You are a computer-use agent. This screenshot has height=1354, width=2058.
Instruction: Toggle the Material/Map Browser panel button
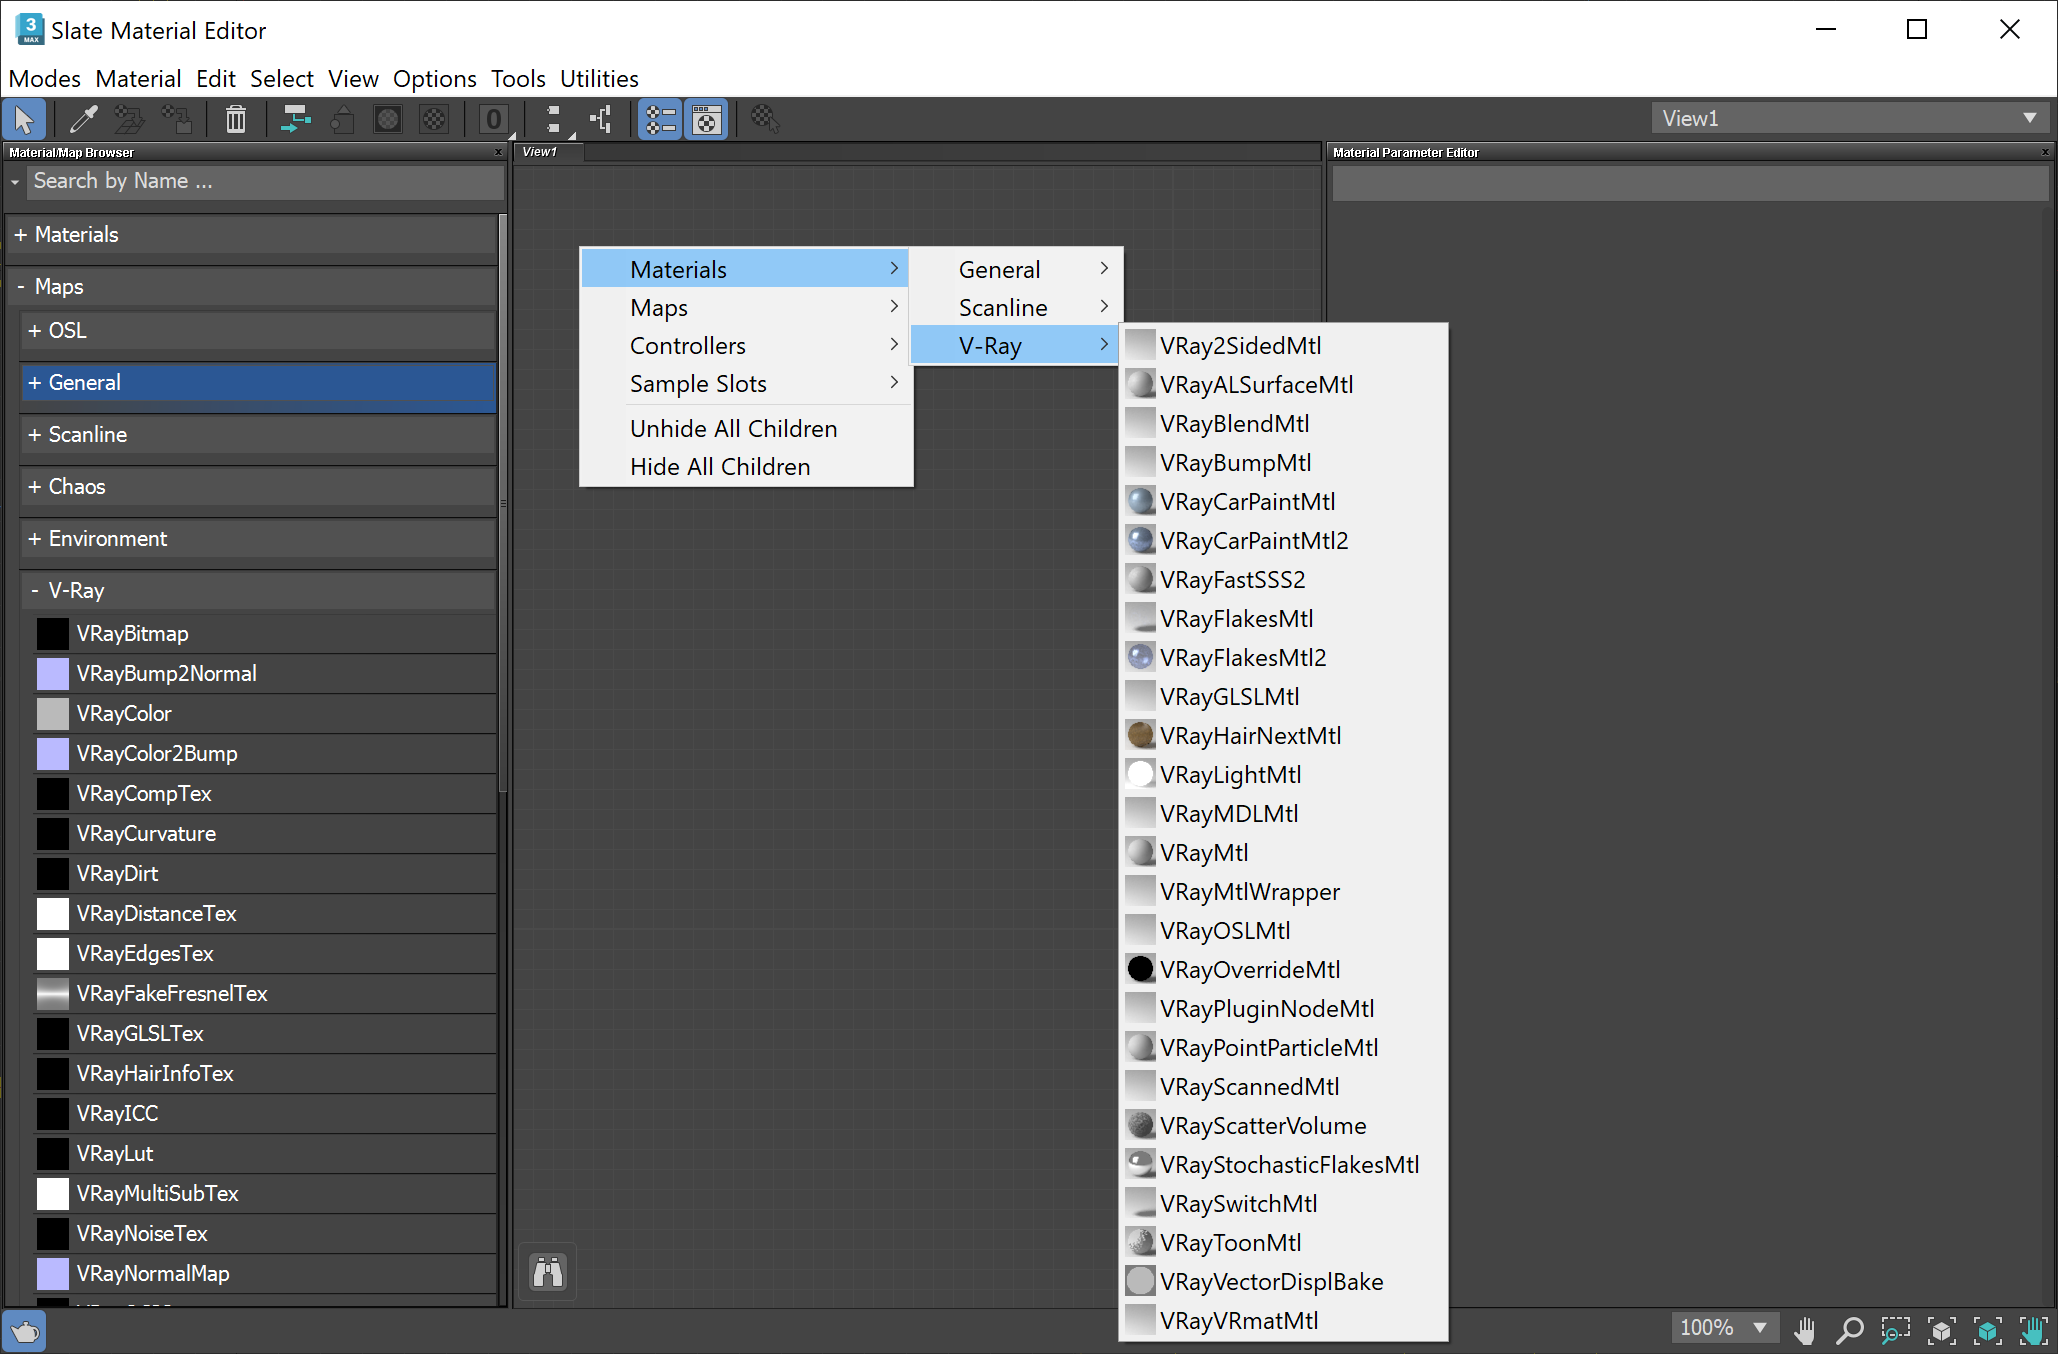coord(659,119)
